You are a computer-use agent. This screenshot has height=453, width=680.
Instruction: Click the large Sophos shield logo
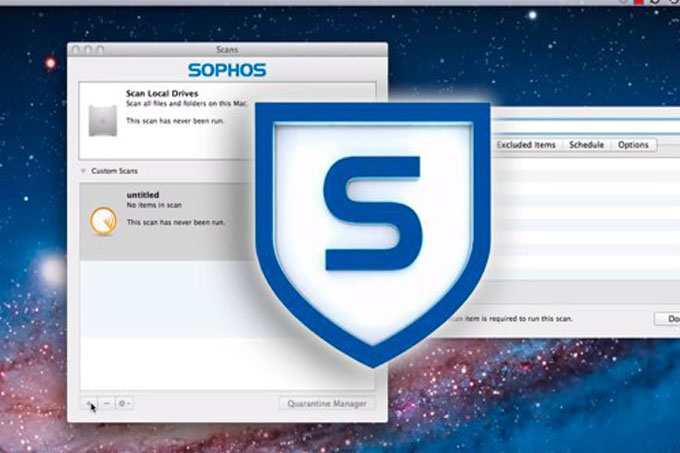point(373,234)
